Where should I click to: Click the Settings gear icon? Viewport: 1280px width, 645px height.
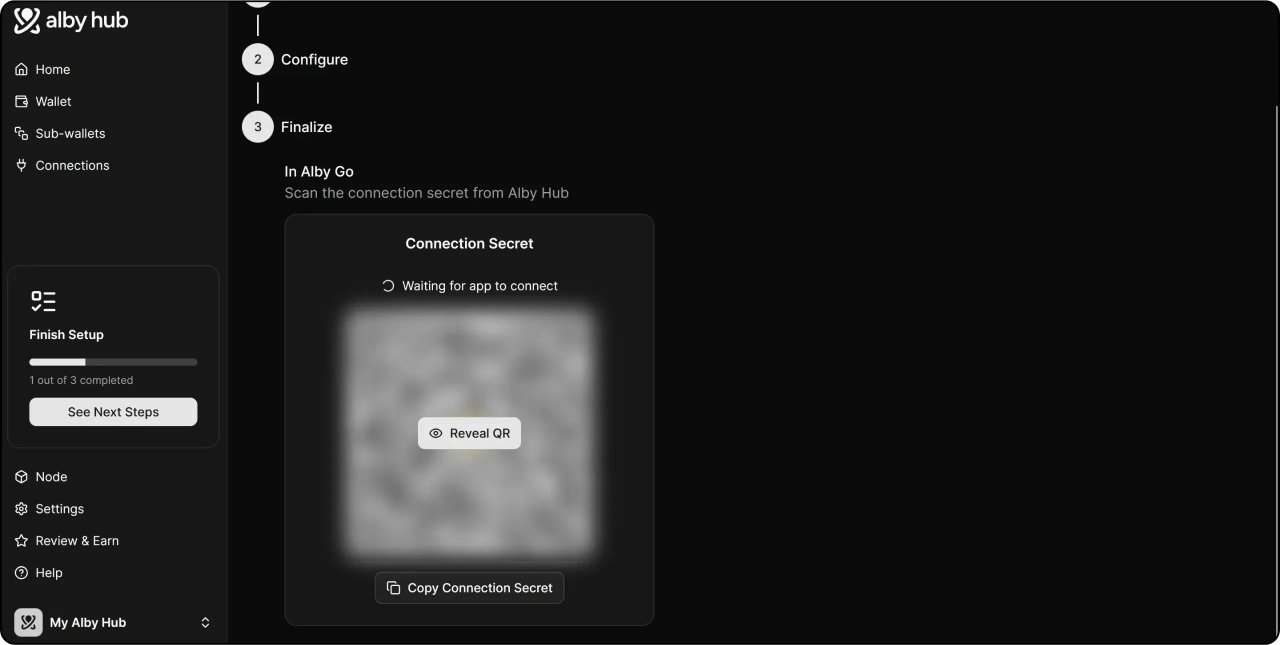pos(22,510)
